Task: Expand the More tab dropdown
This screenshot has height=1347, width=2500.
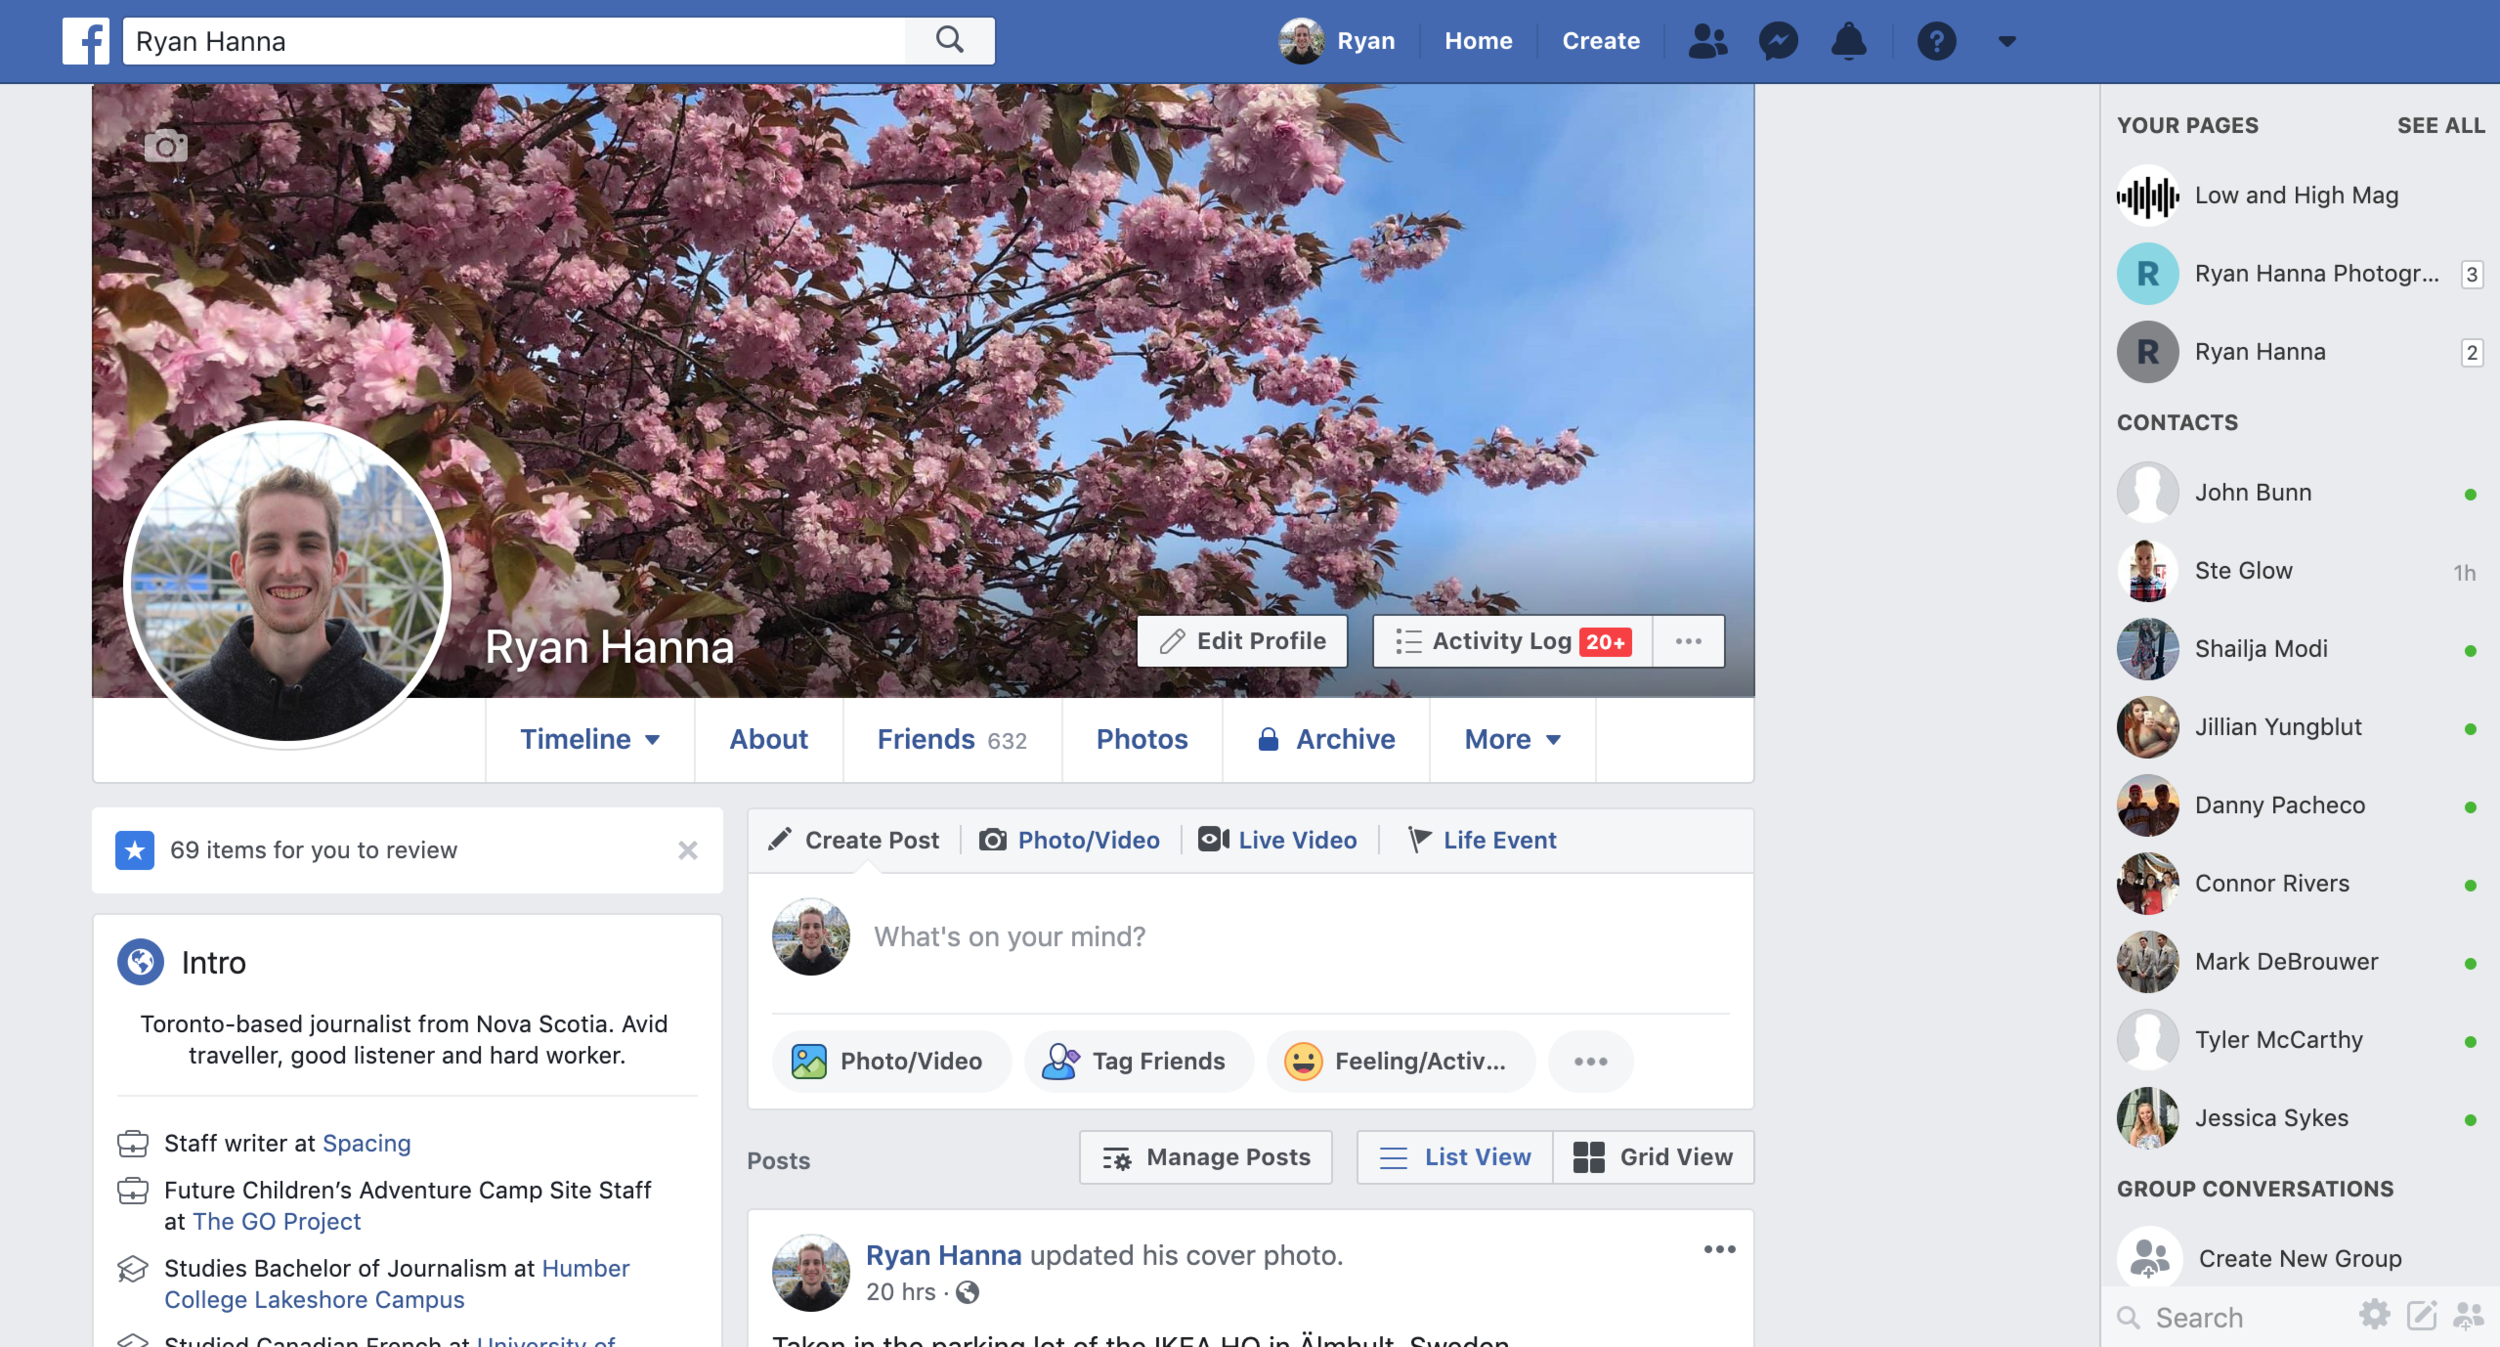Action: tap(1512, 739)
